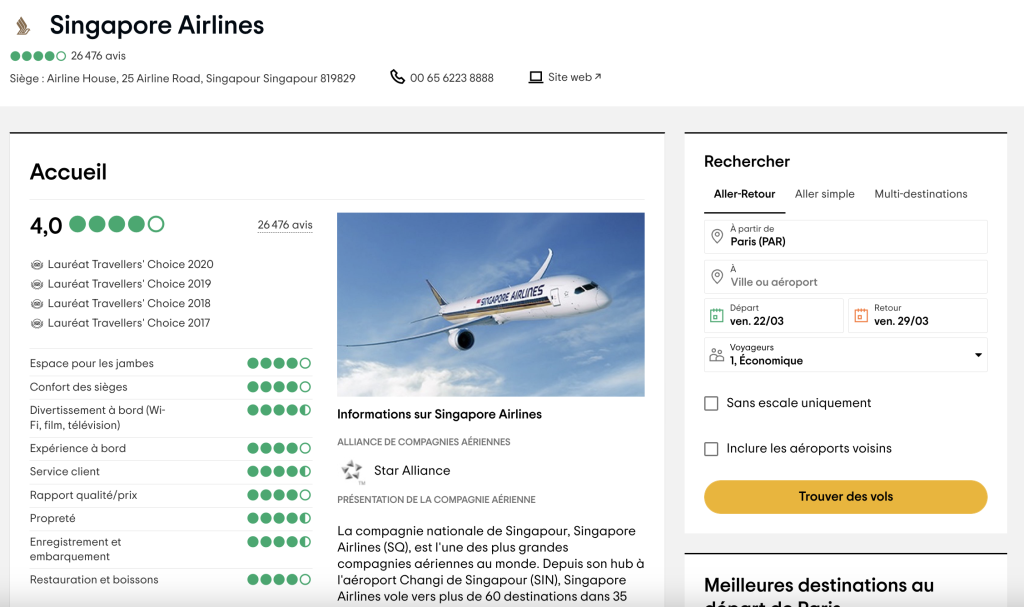Click the travelers icon in the Voyageurs field

[x=714, y=355]
